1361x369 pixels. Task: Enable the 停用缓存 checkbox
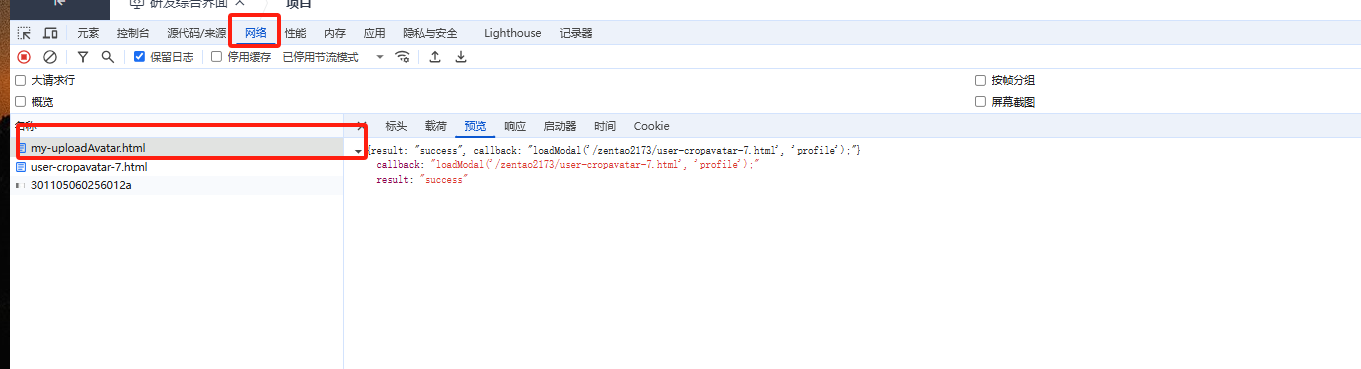pyautogui.click(x=217, y=57)
